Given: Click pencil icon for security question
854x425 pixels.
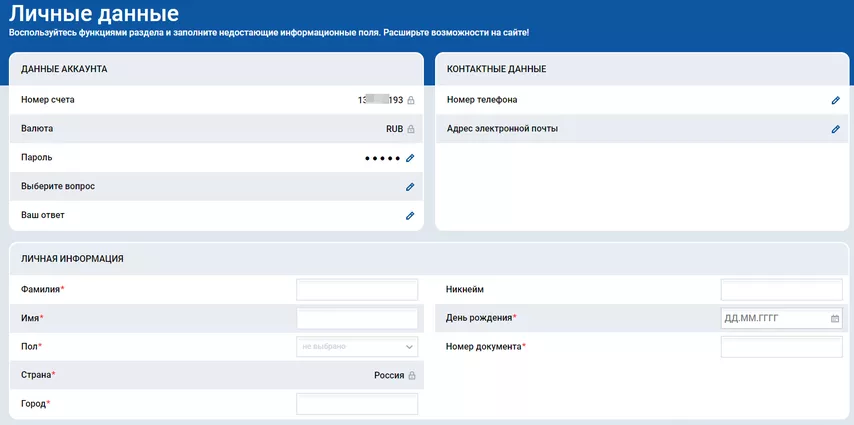Looking at the screenshot, I should pos(410,187).
